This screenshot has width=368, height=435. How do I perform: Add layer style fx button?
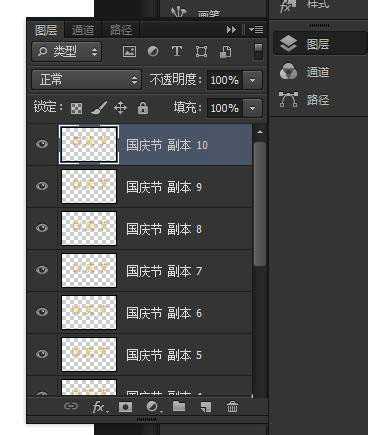point(99,407)
